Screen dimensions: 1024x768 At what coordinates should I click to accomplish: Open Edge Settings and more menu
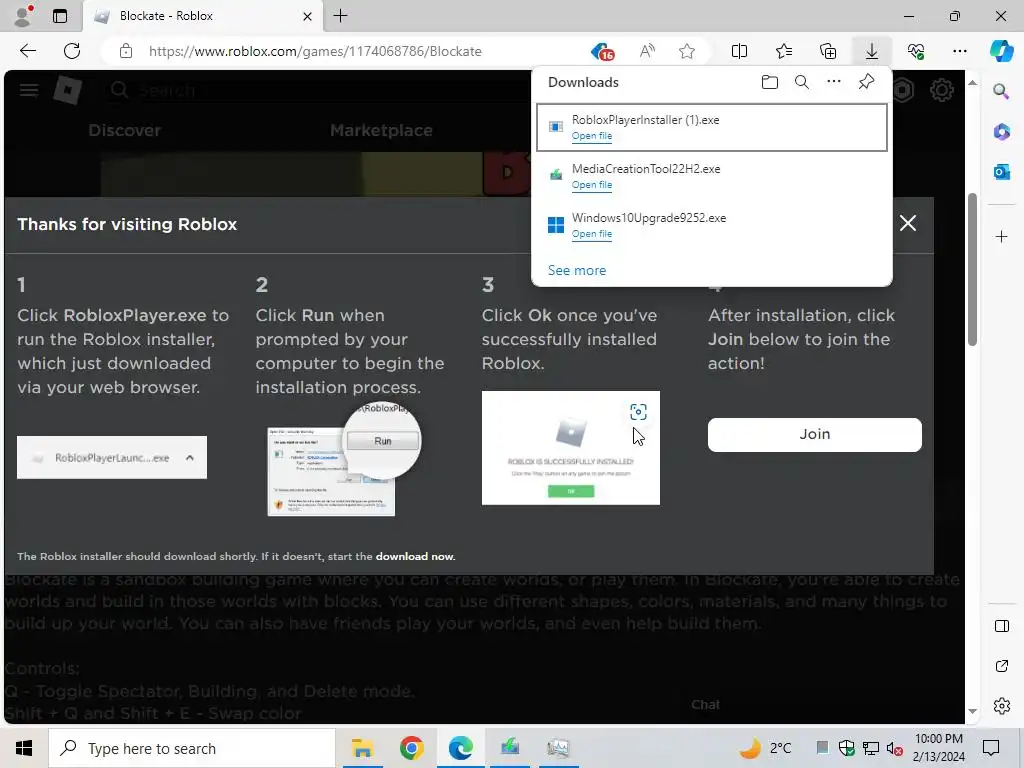point(959,51)
